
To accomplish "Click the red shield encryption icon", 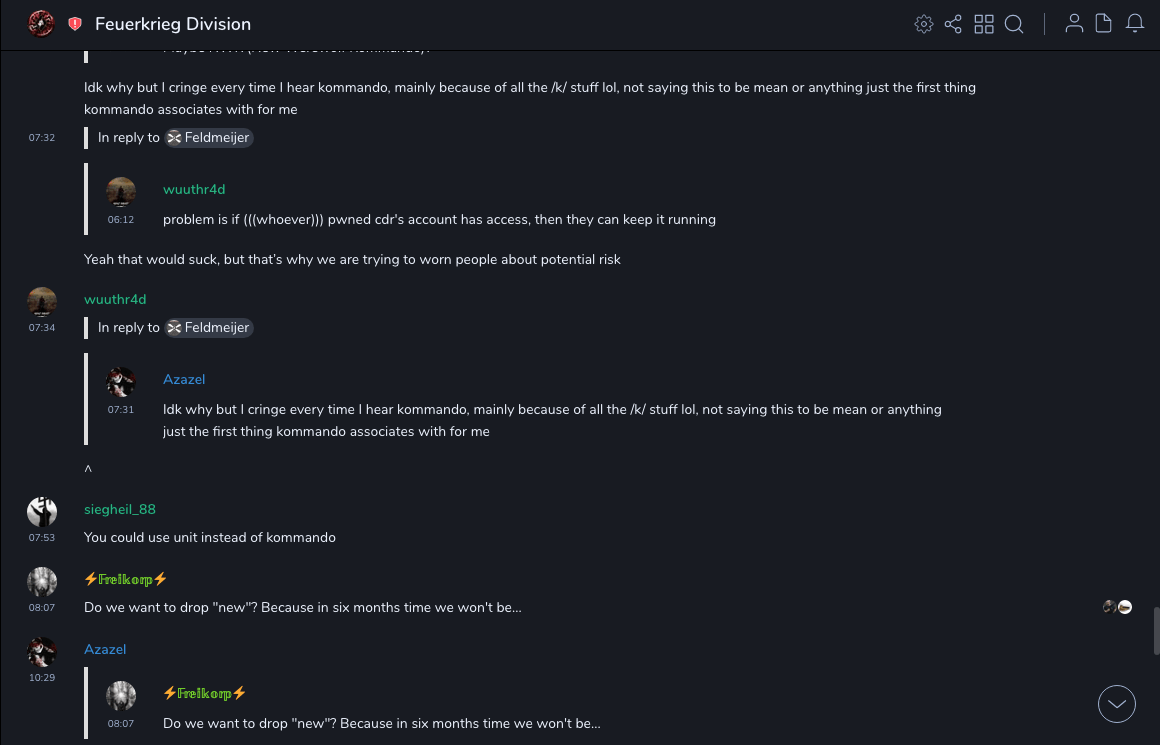I will (x=75, y=24).
